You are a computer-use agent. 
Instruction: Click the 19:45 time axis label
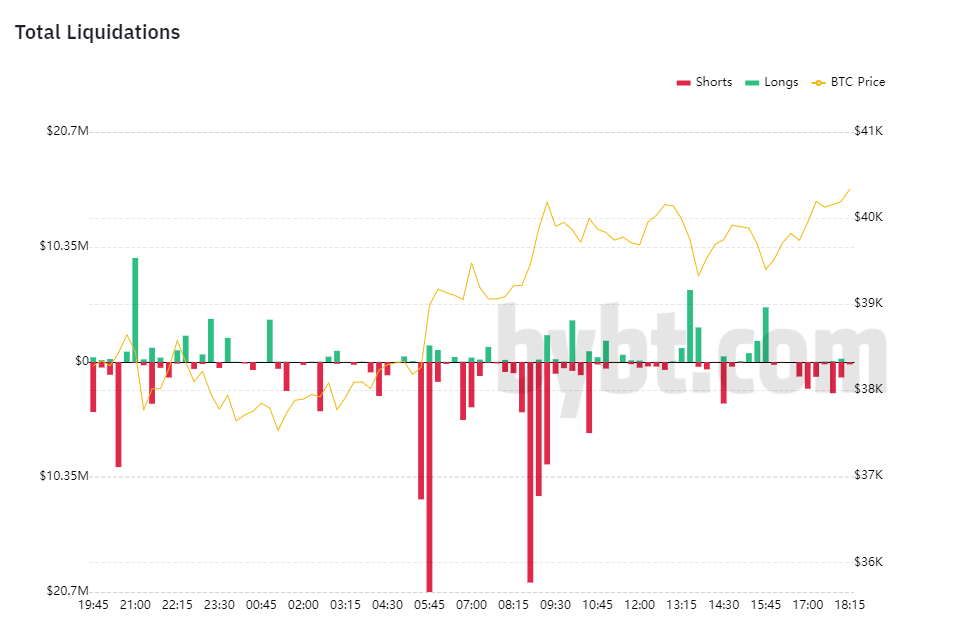93,605
